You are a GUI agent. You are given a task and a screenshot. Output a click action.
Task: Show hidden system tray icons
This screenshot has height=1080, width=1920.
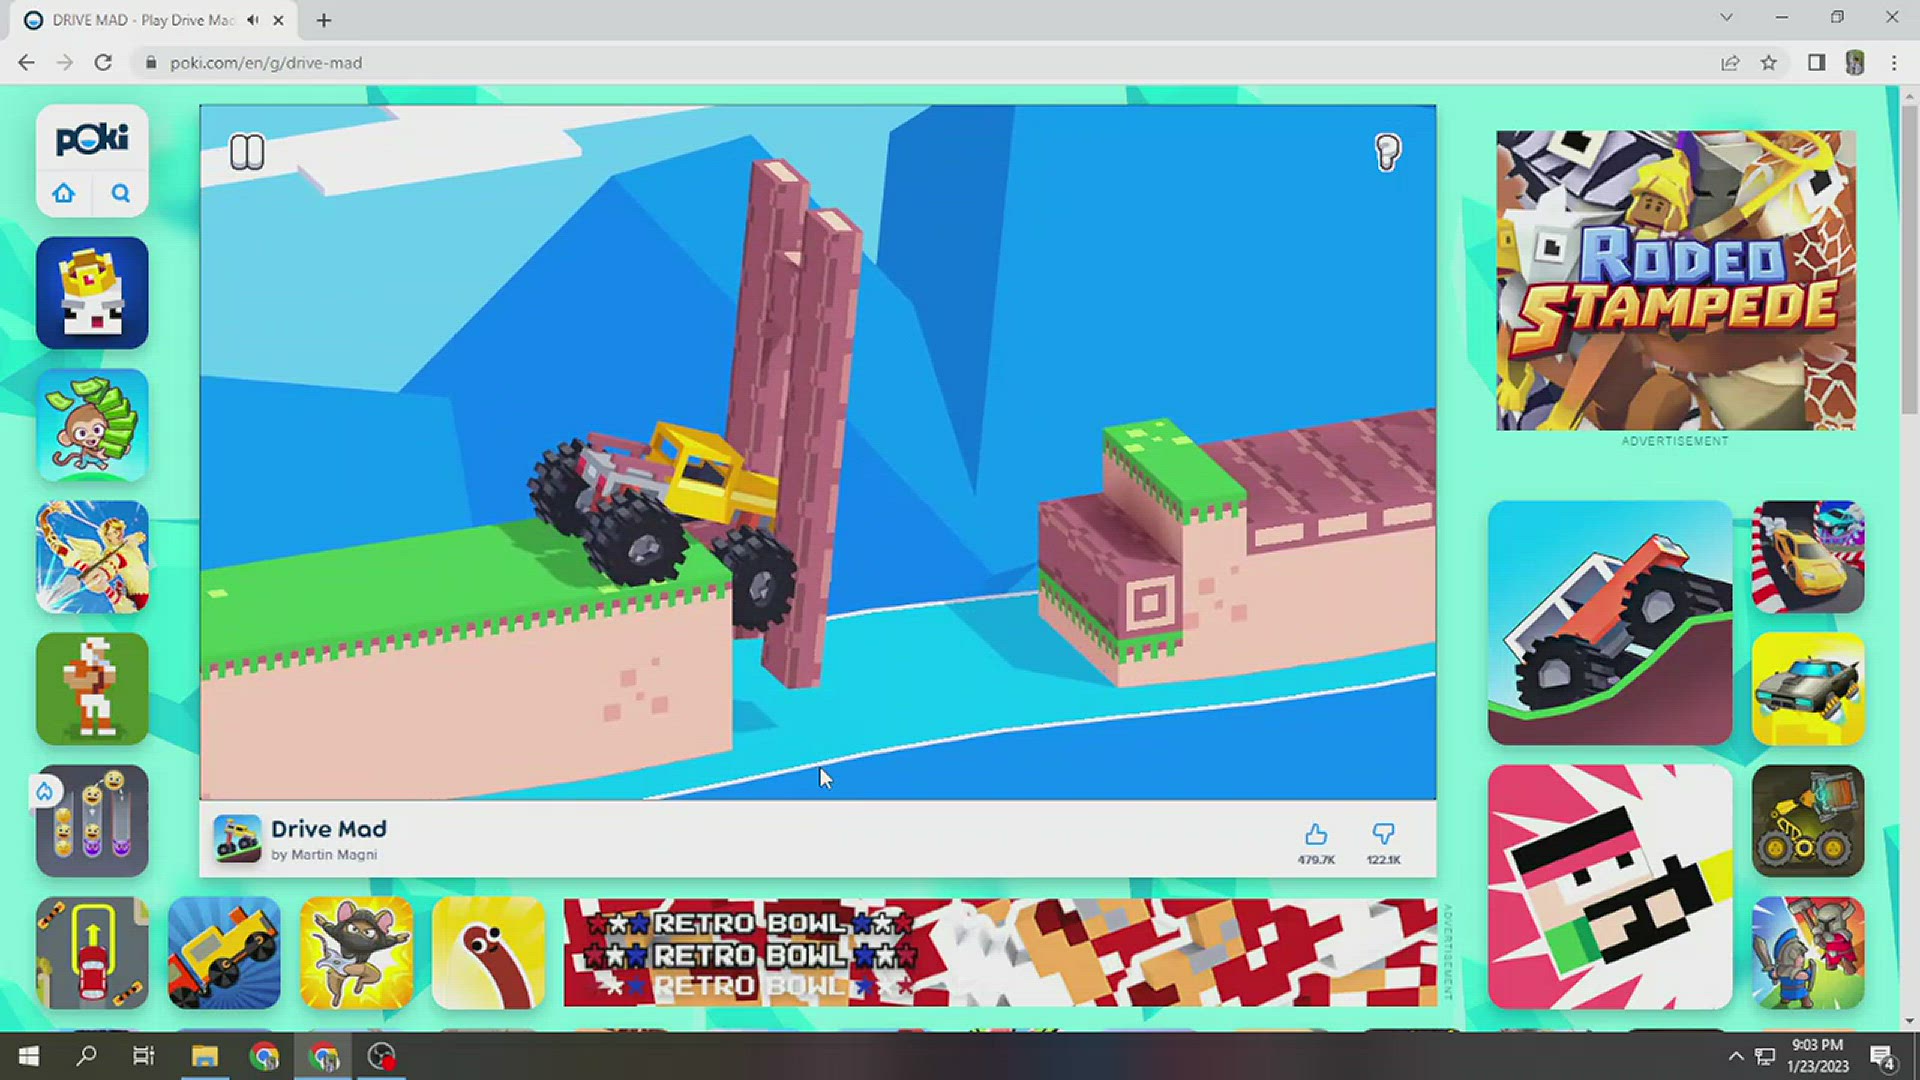pyautogui.click(x=1736, y=1057)
